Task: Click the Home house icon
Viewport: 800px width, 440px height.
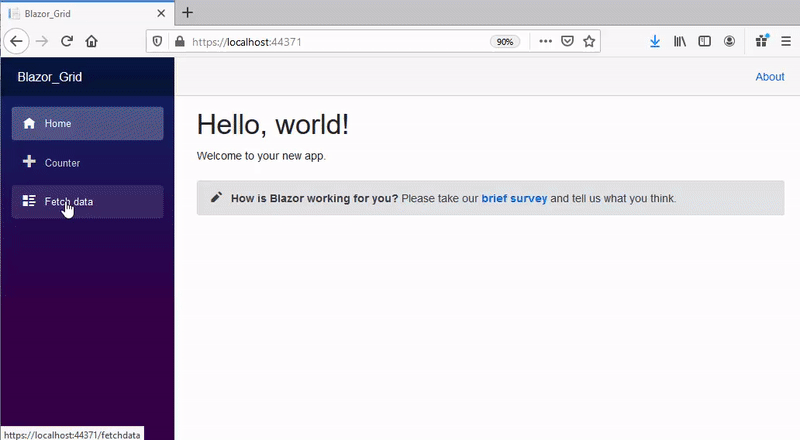Action: pyautogui.click(x=29, y=123)
